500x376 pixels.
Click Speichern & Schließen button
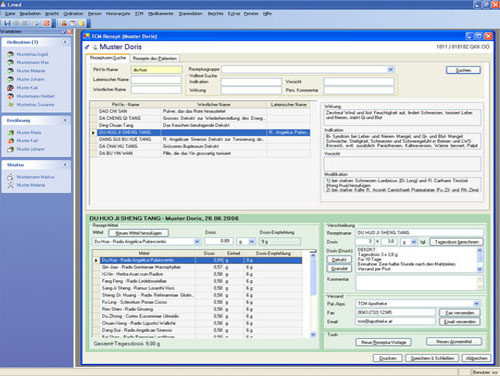432,358
